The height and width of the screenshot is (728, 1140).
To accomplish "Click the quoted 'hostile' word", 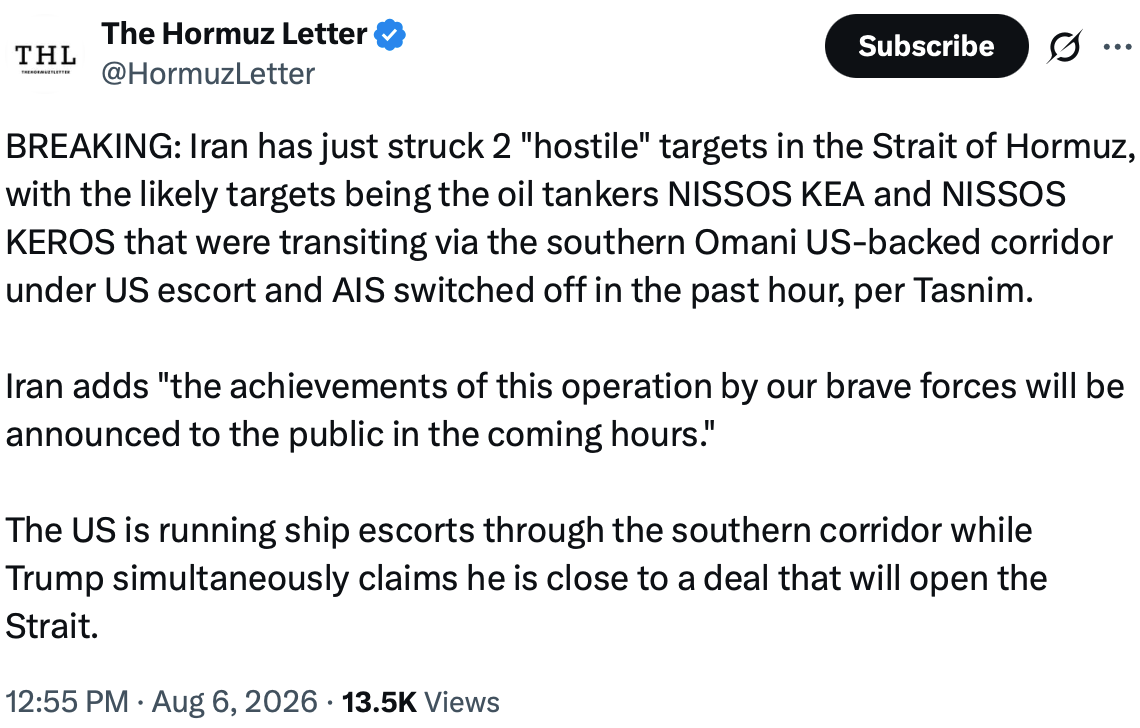I will click(x=585, y=146).
